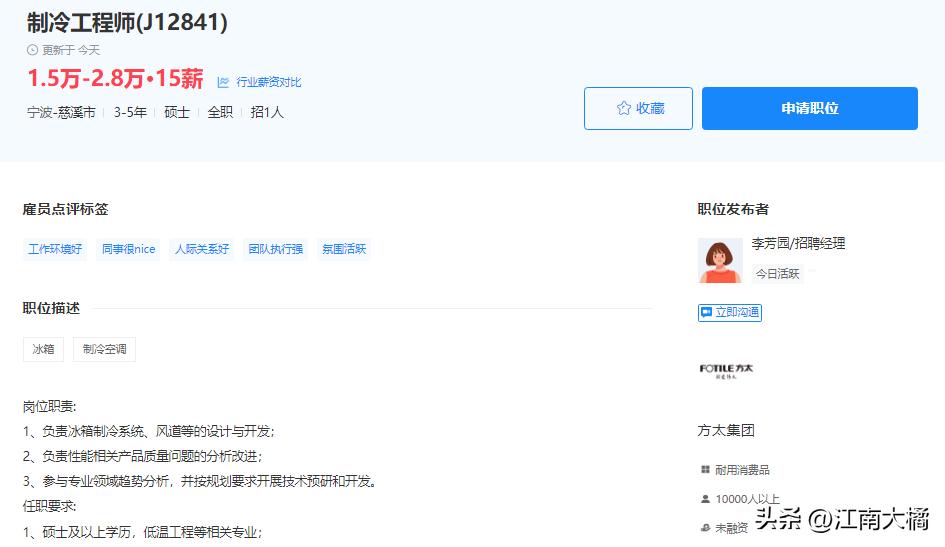Click the location 宁波-慈溪市
The image size is (945, 547).
tap(61, 113)
